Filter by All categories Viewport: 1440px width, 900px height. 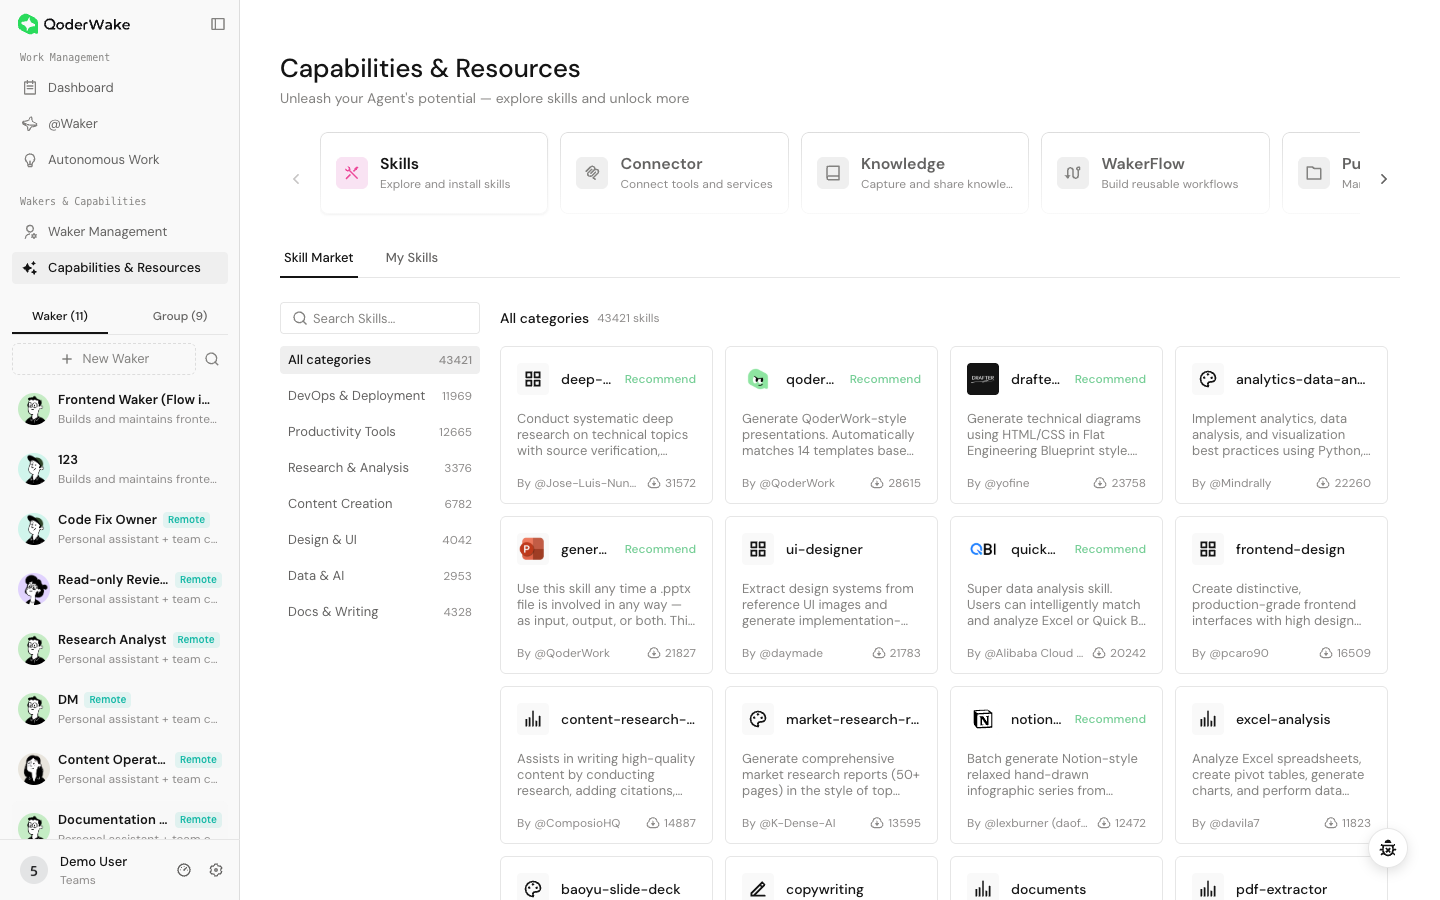380,360
